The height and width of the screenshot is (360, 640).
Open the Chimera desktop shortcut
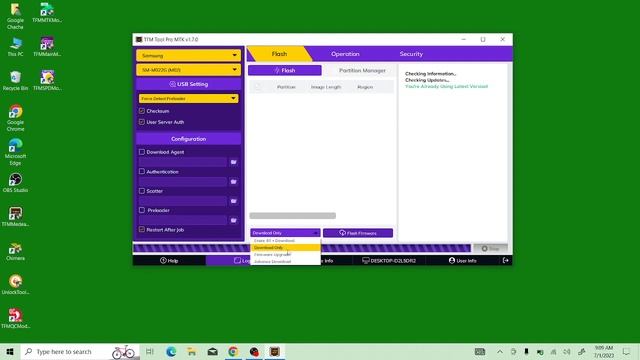coord(15,251)
